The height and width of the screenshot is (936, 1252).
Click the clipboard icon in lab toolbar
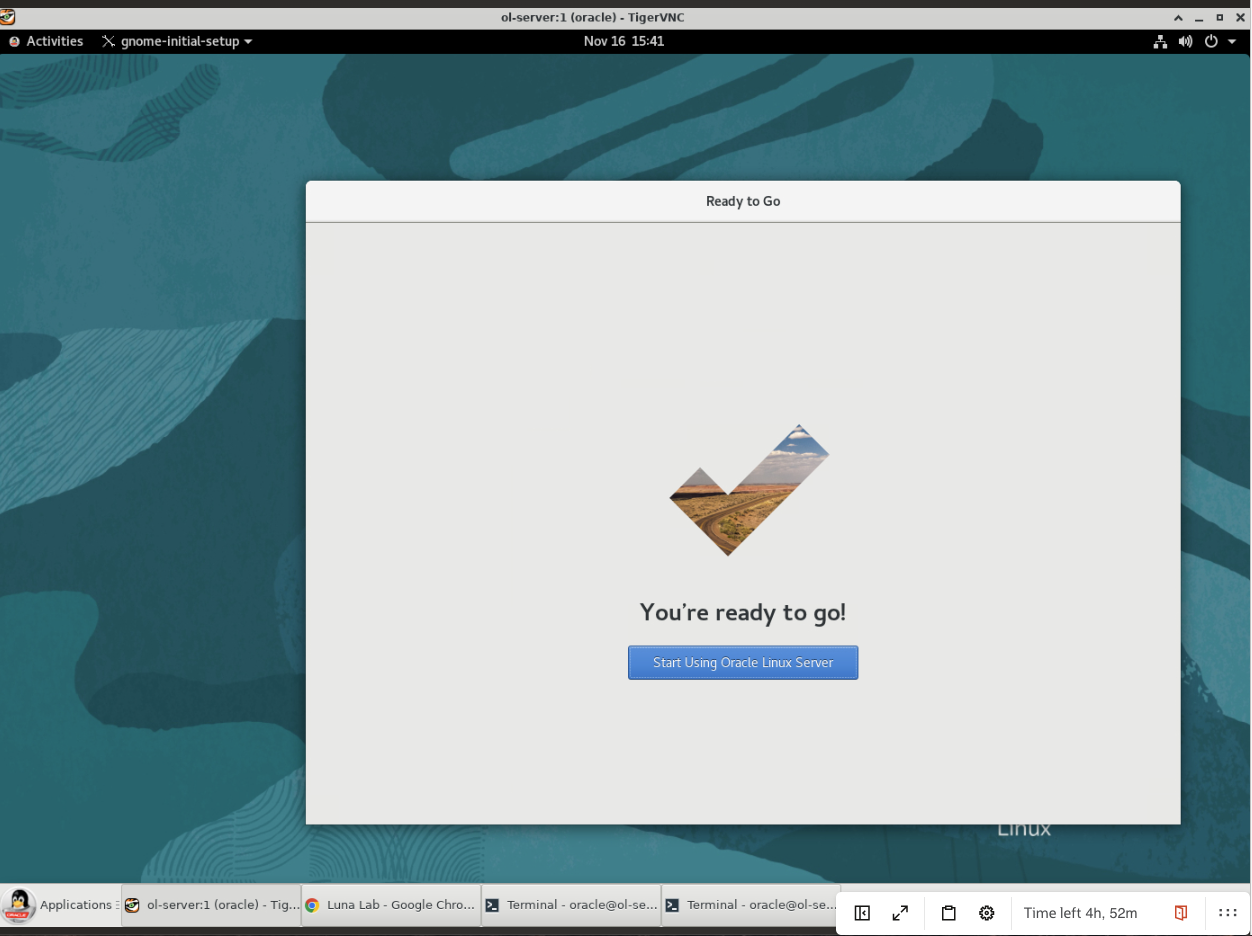click(x=949, y=913)
